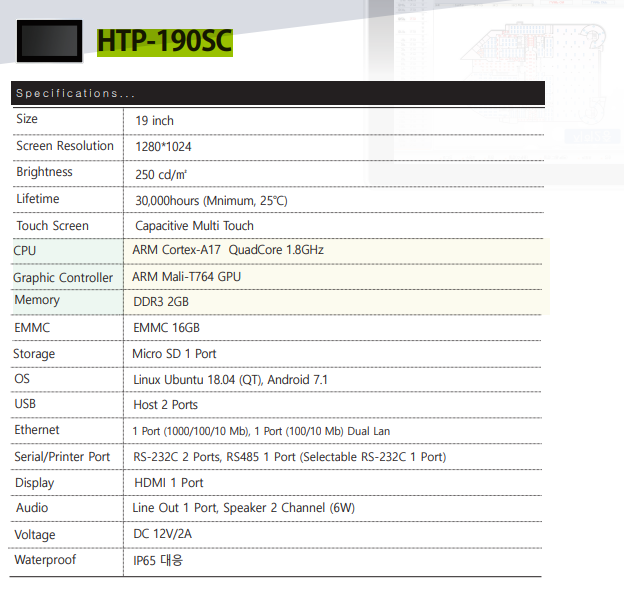
Task: Select the Capacitive Multi Touch text
Action: click(194, 226)
